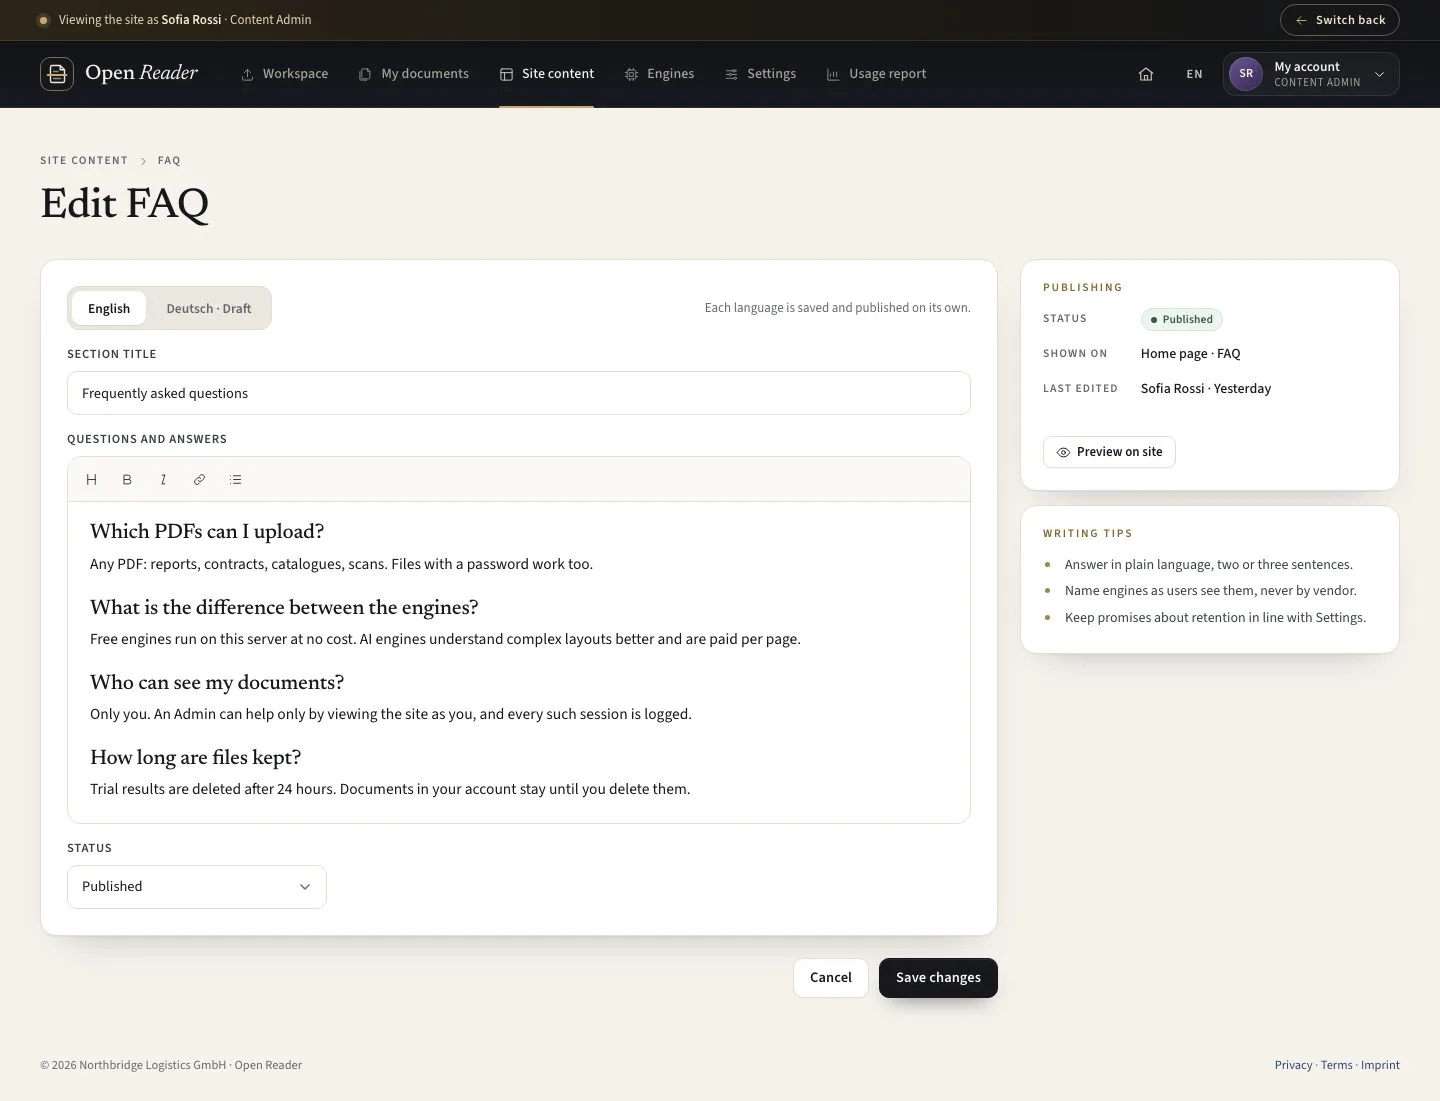Apply bulleted list from editor toolbar
This screenshot has width=1440, height=1101.
click(x=235, y=480)
